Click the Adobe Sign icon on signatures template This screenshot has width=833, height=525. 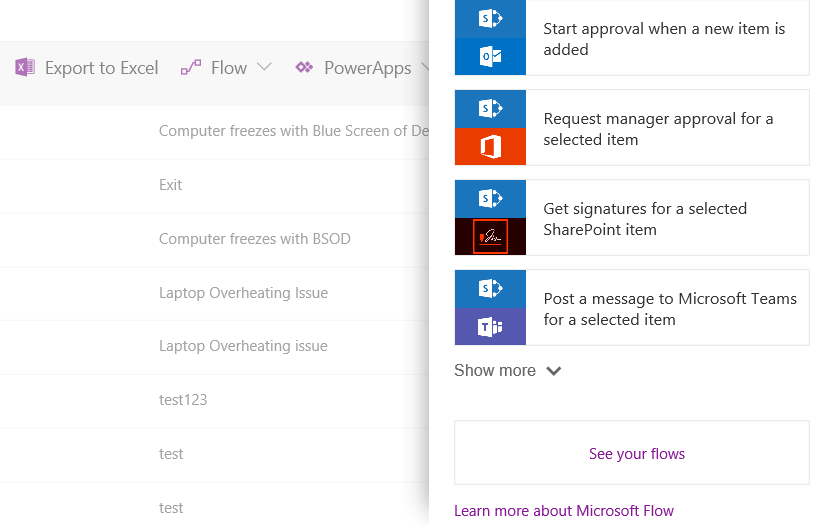coord(490,236)
